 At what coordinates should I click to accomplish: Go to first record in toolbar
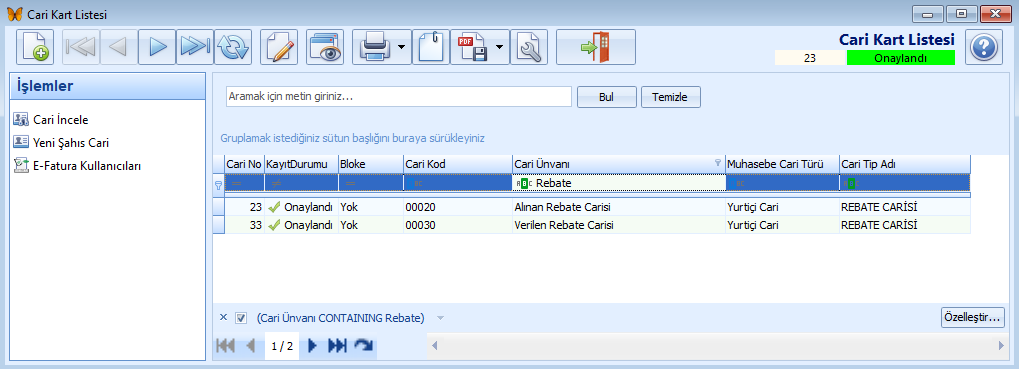pyautogui.click(x=81, y=47)
